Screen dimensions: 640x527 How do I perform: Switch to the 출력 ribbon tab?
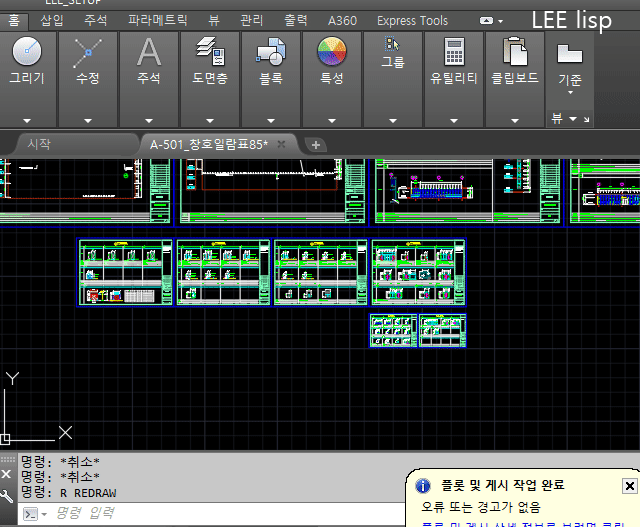pos(296,20)
